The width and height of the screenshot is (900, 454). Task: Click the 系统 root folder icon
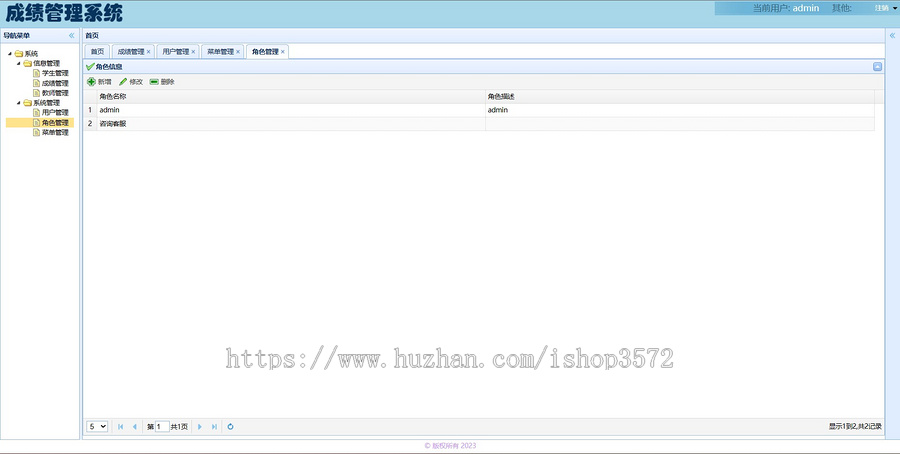(x=19, y=53)
